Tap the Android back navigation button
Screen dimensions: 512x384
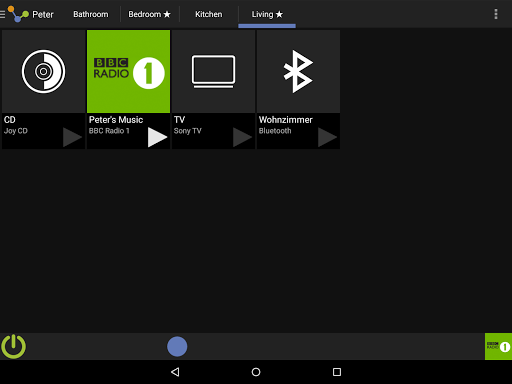pos(175,372)
